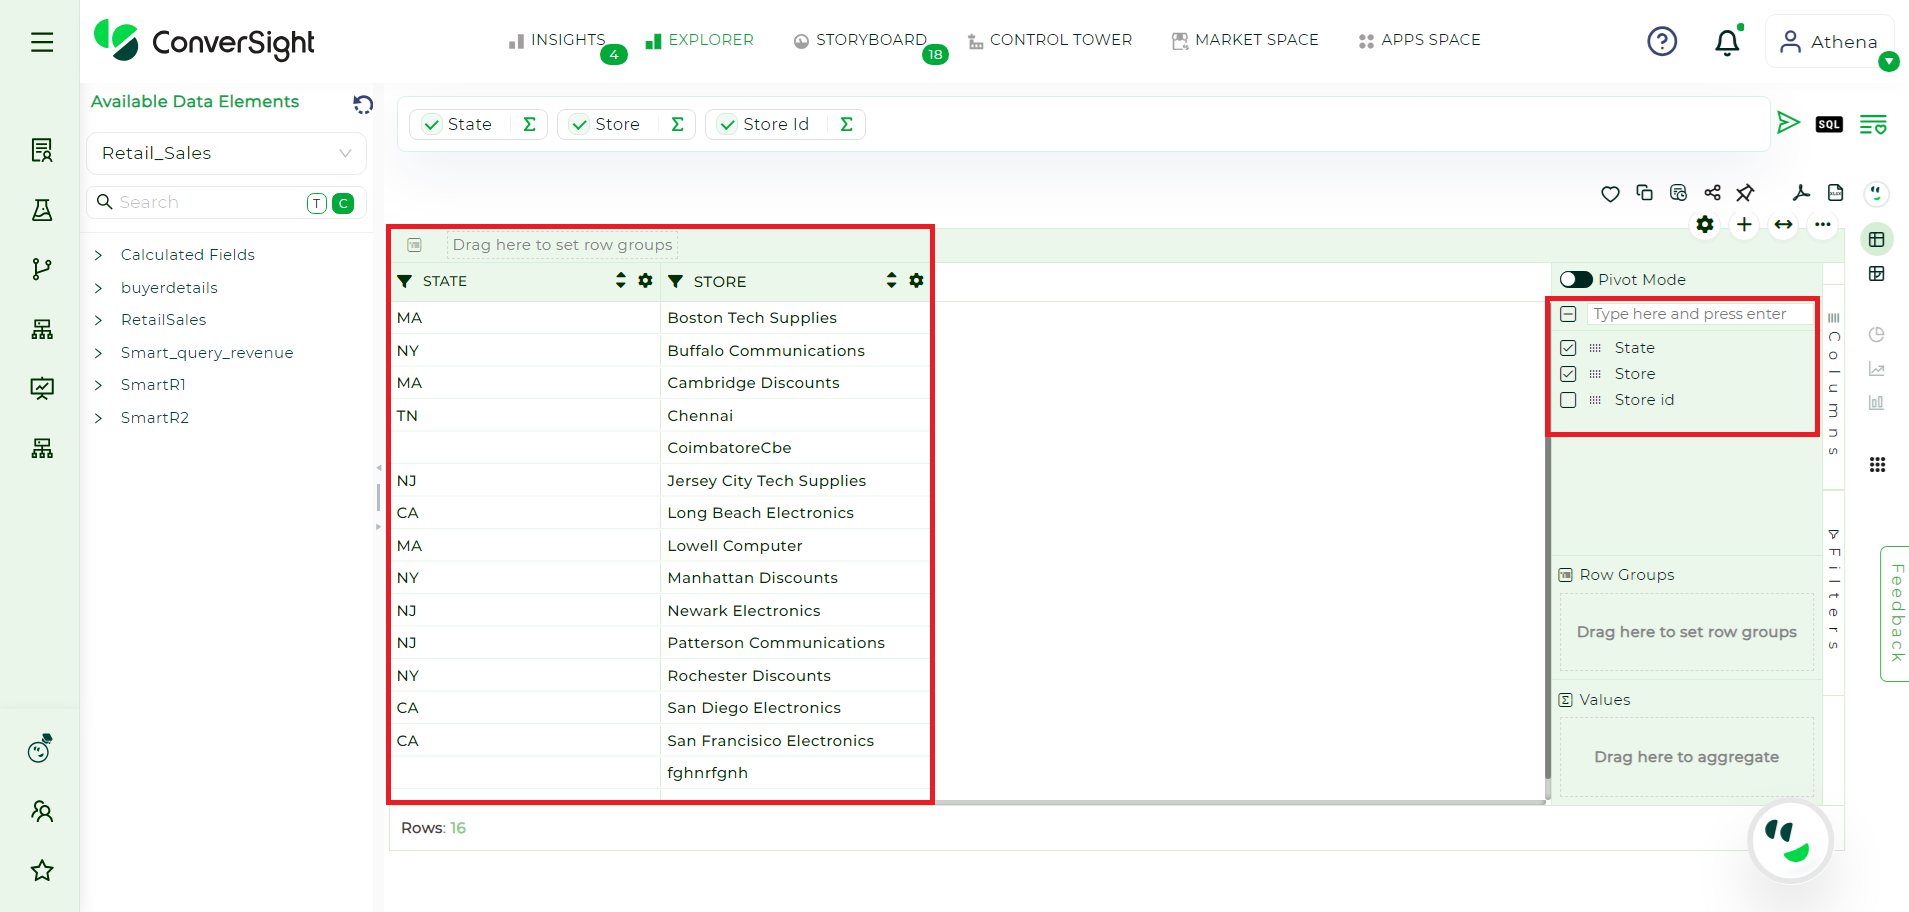Toggle Pivot Mode switch
The height and width of the screenshot is (912, 1909).
[x=1576, y=280]
